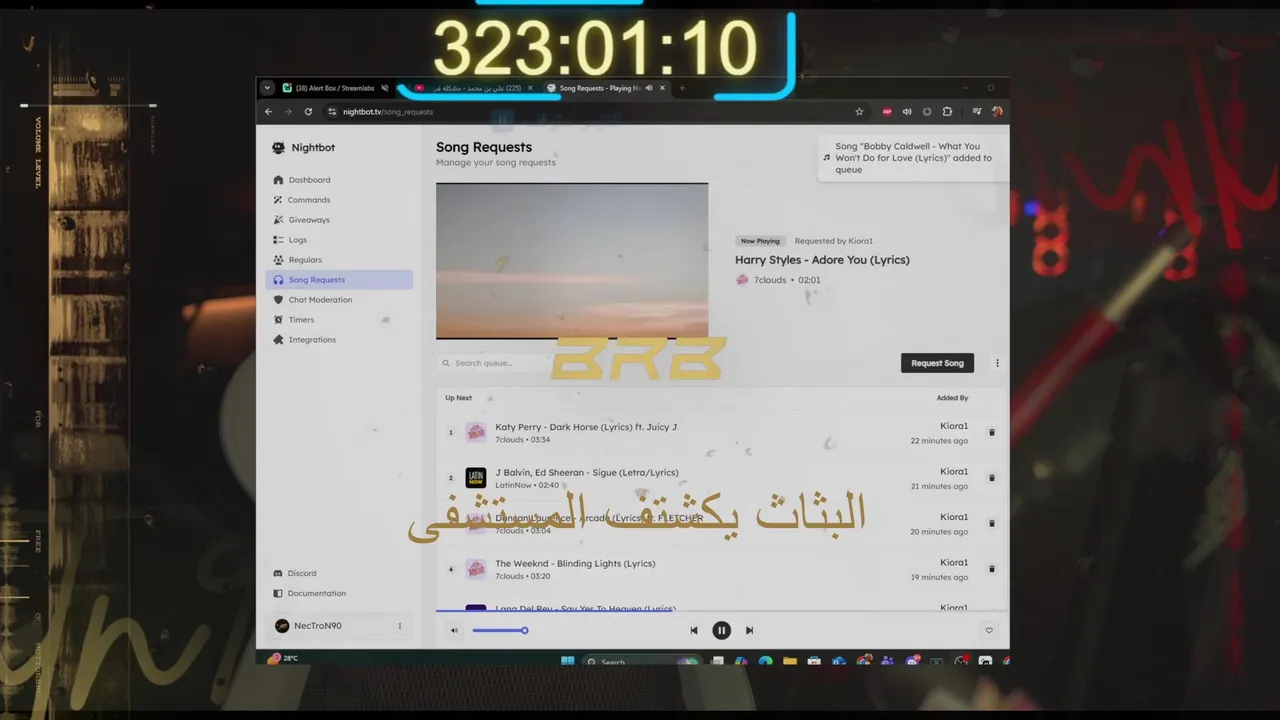Click the Katy Perry song channel thumbnail
The width and height of the screenshot is (1280, 720).
(476, 432)
